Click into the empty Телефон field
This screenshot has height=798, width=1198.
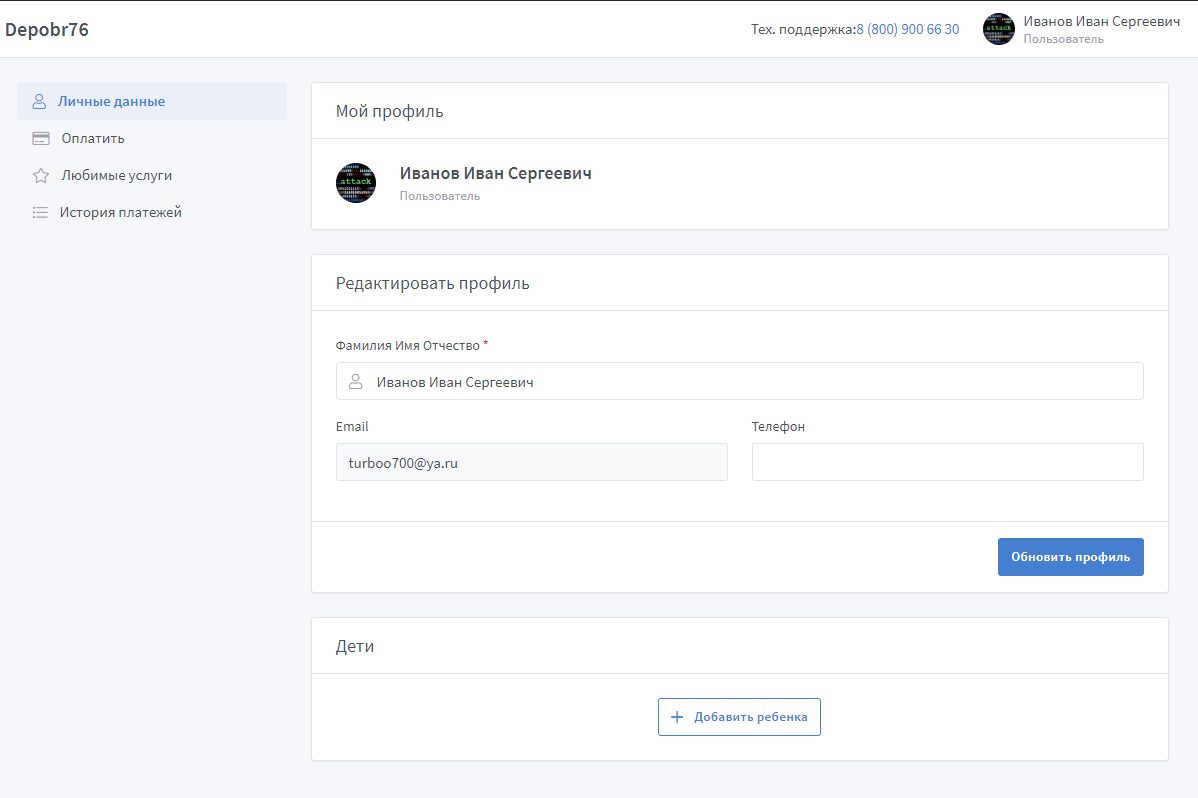[x=947, y=462]
